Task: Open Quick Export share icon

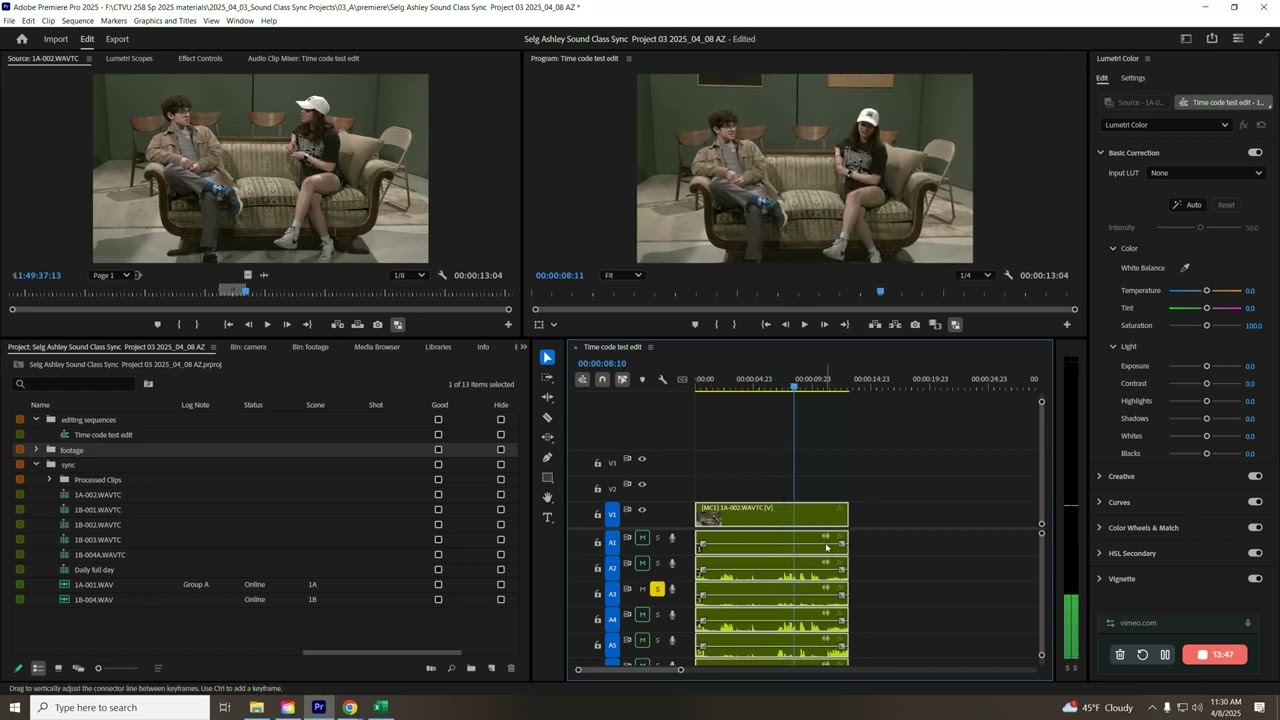Action: tap(1212, 39)
